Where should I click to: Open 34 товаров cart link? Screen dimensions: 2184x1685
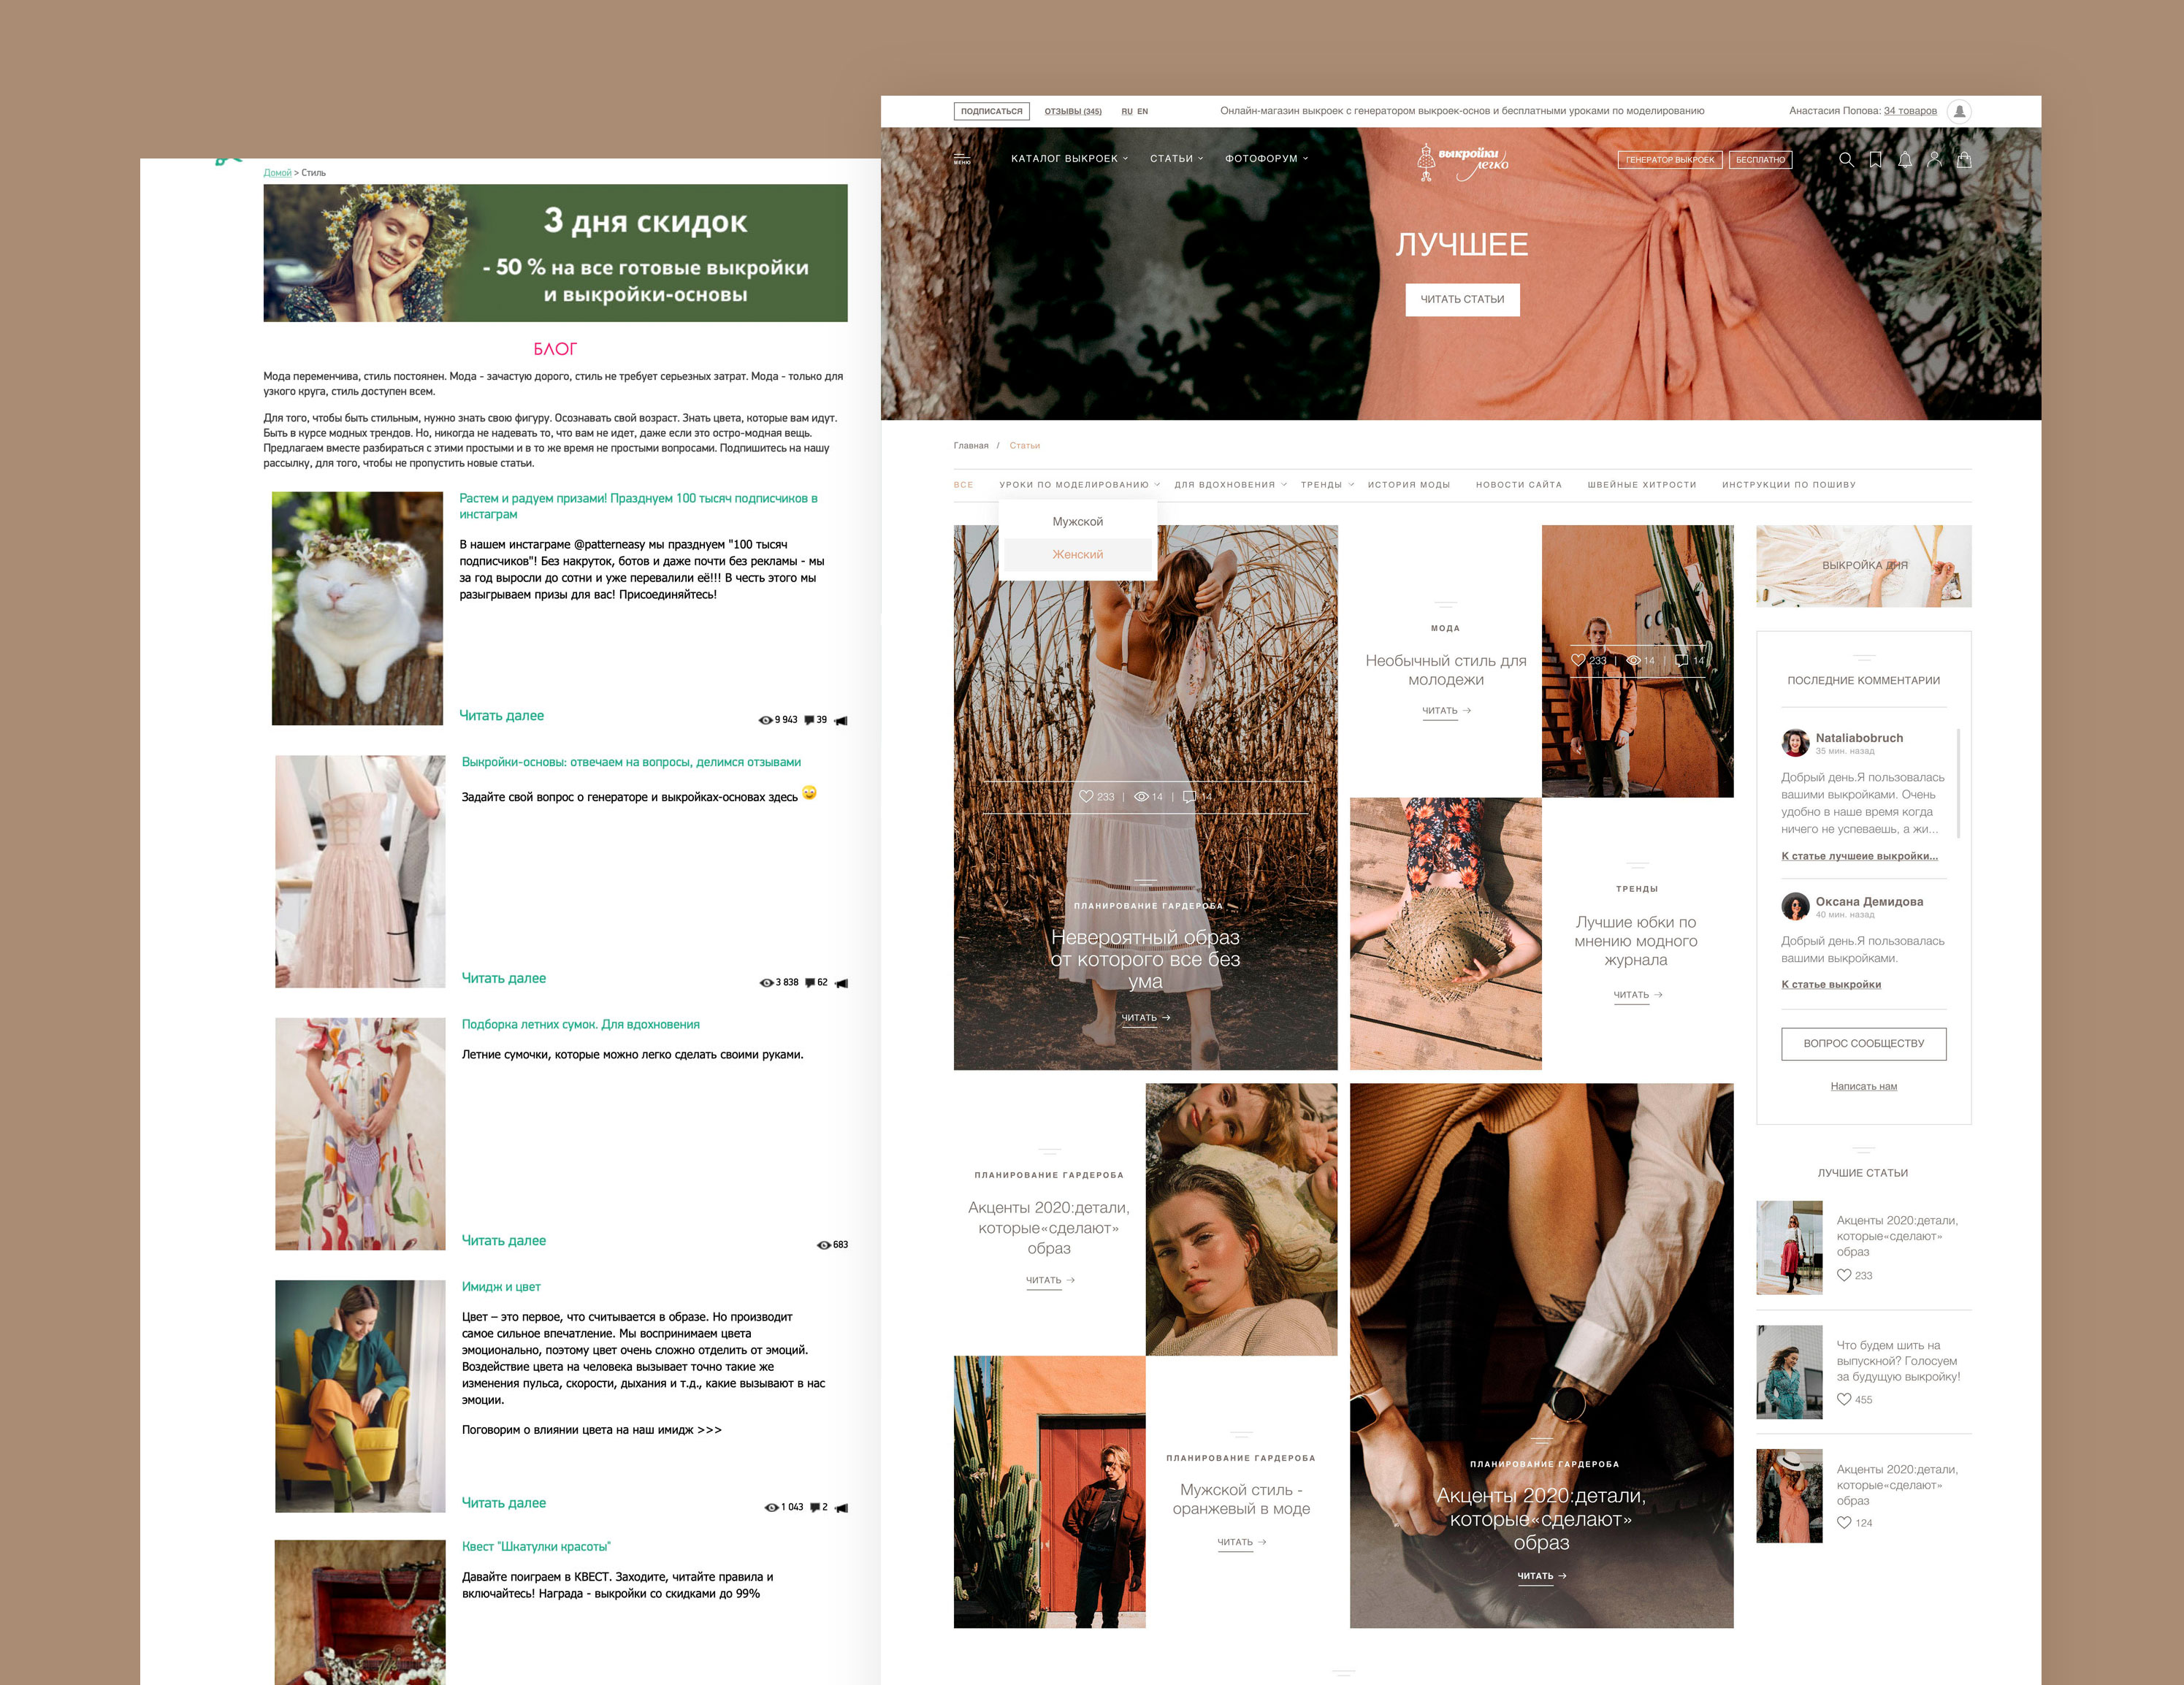(x=1910, y=111)
